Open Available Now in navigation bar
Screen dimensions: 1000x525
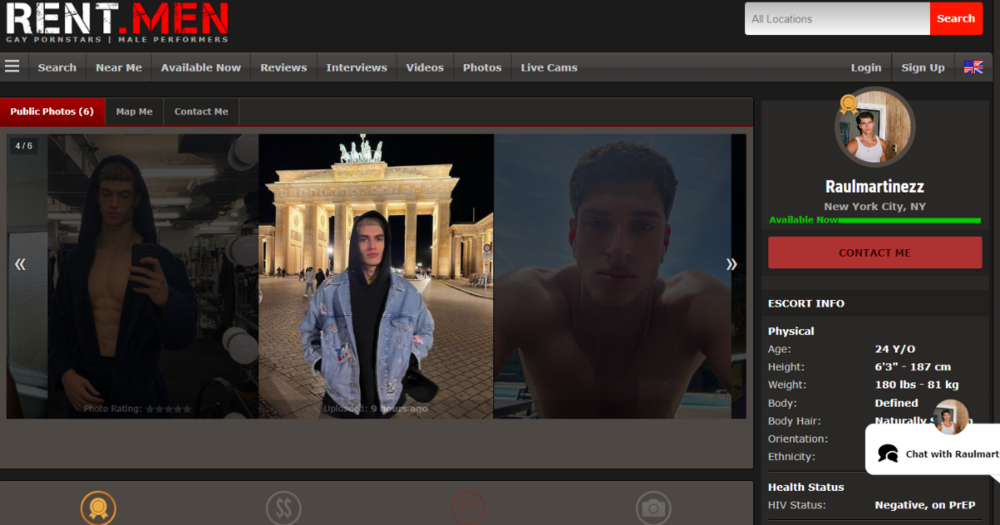[x=201, y=68]
